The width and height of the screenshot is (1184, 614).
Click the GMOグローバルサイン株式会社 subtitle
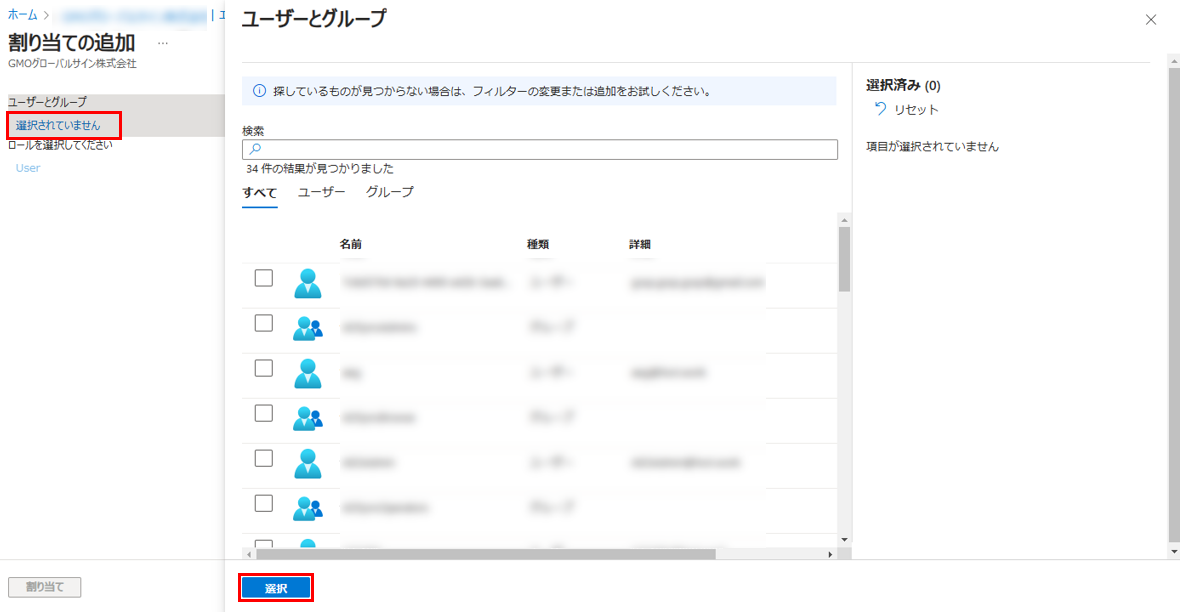[x=72, y=63]
